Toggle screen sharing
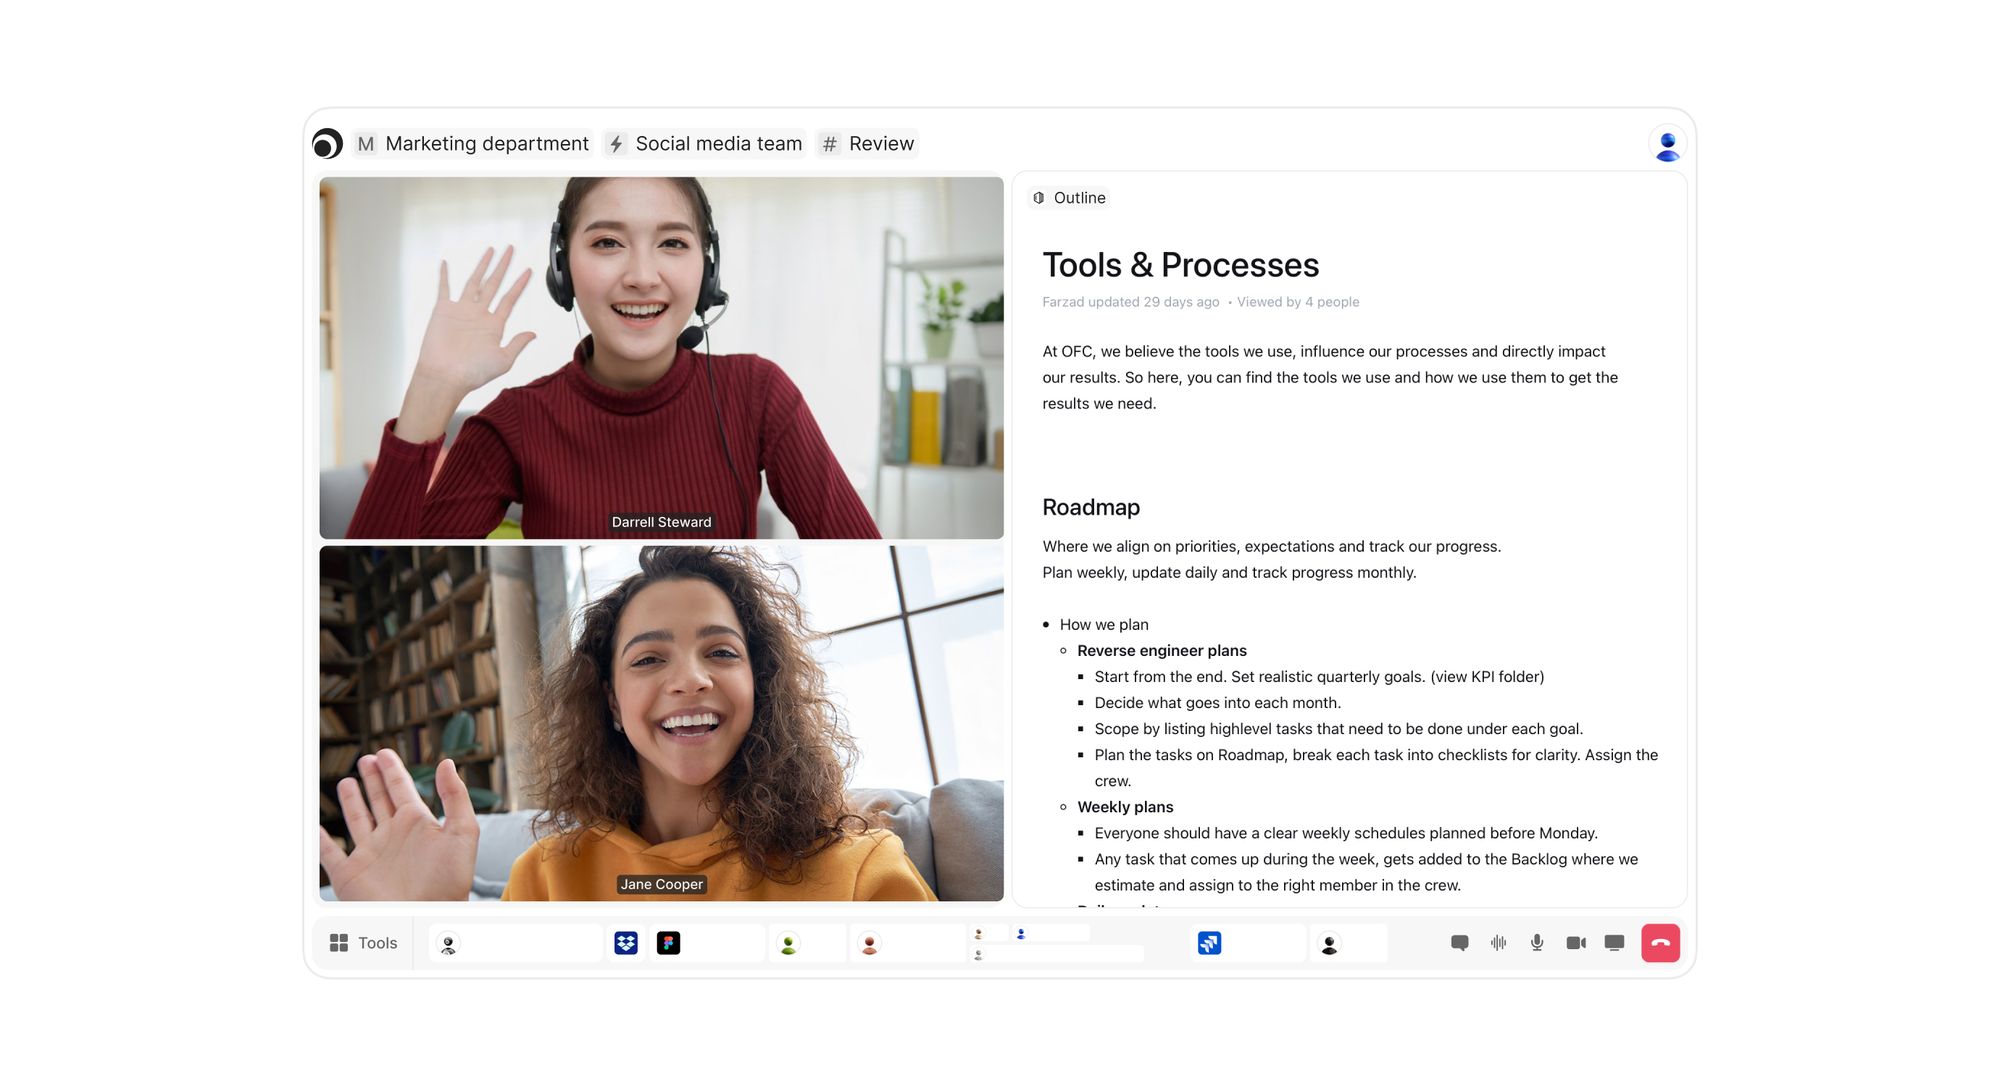The width and height of the screenshot is (2000, 1086). 1614,943
